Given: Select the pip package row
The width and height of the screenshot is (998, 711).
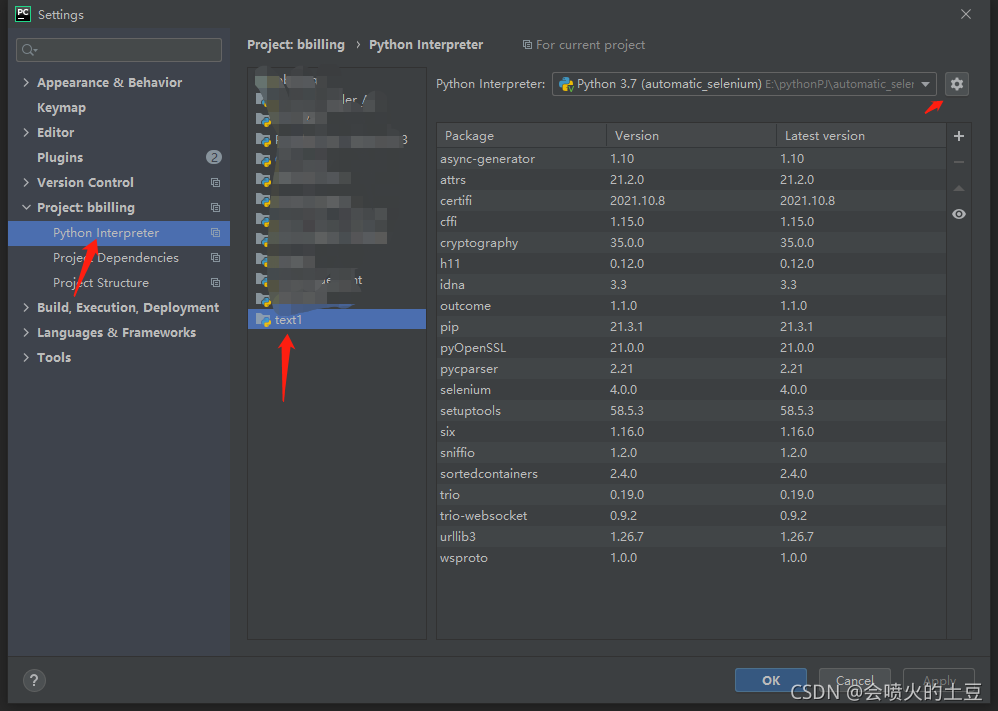Looking at the screenshot, I should [691, 327].
